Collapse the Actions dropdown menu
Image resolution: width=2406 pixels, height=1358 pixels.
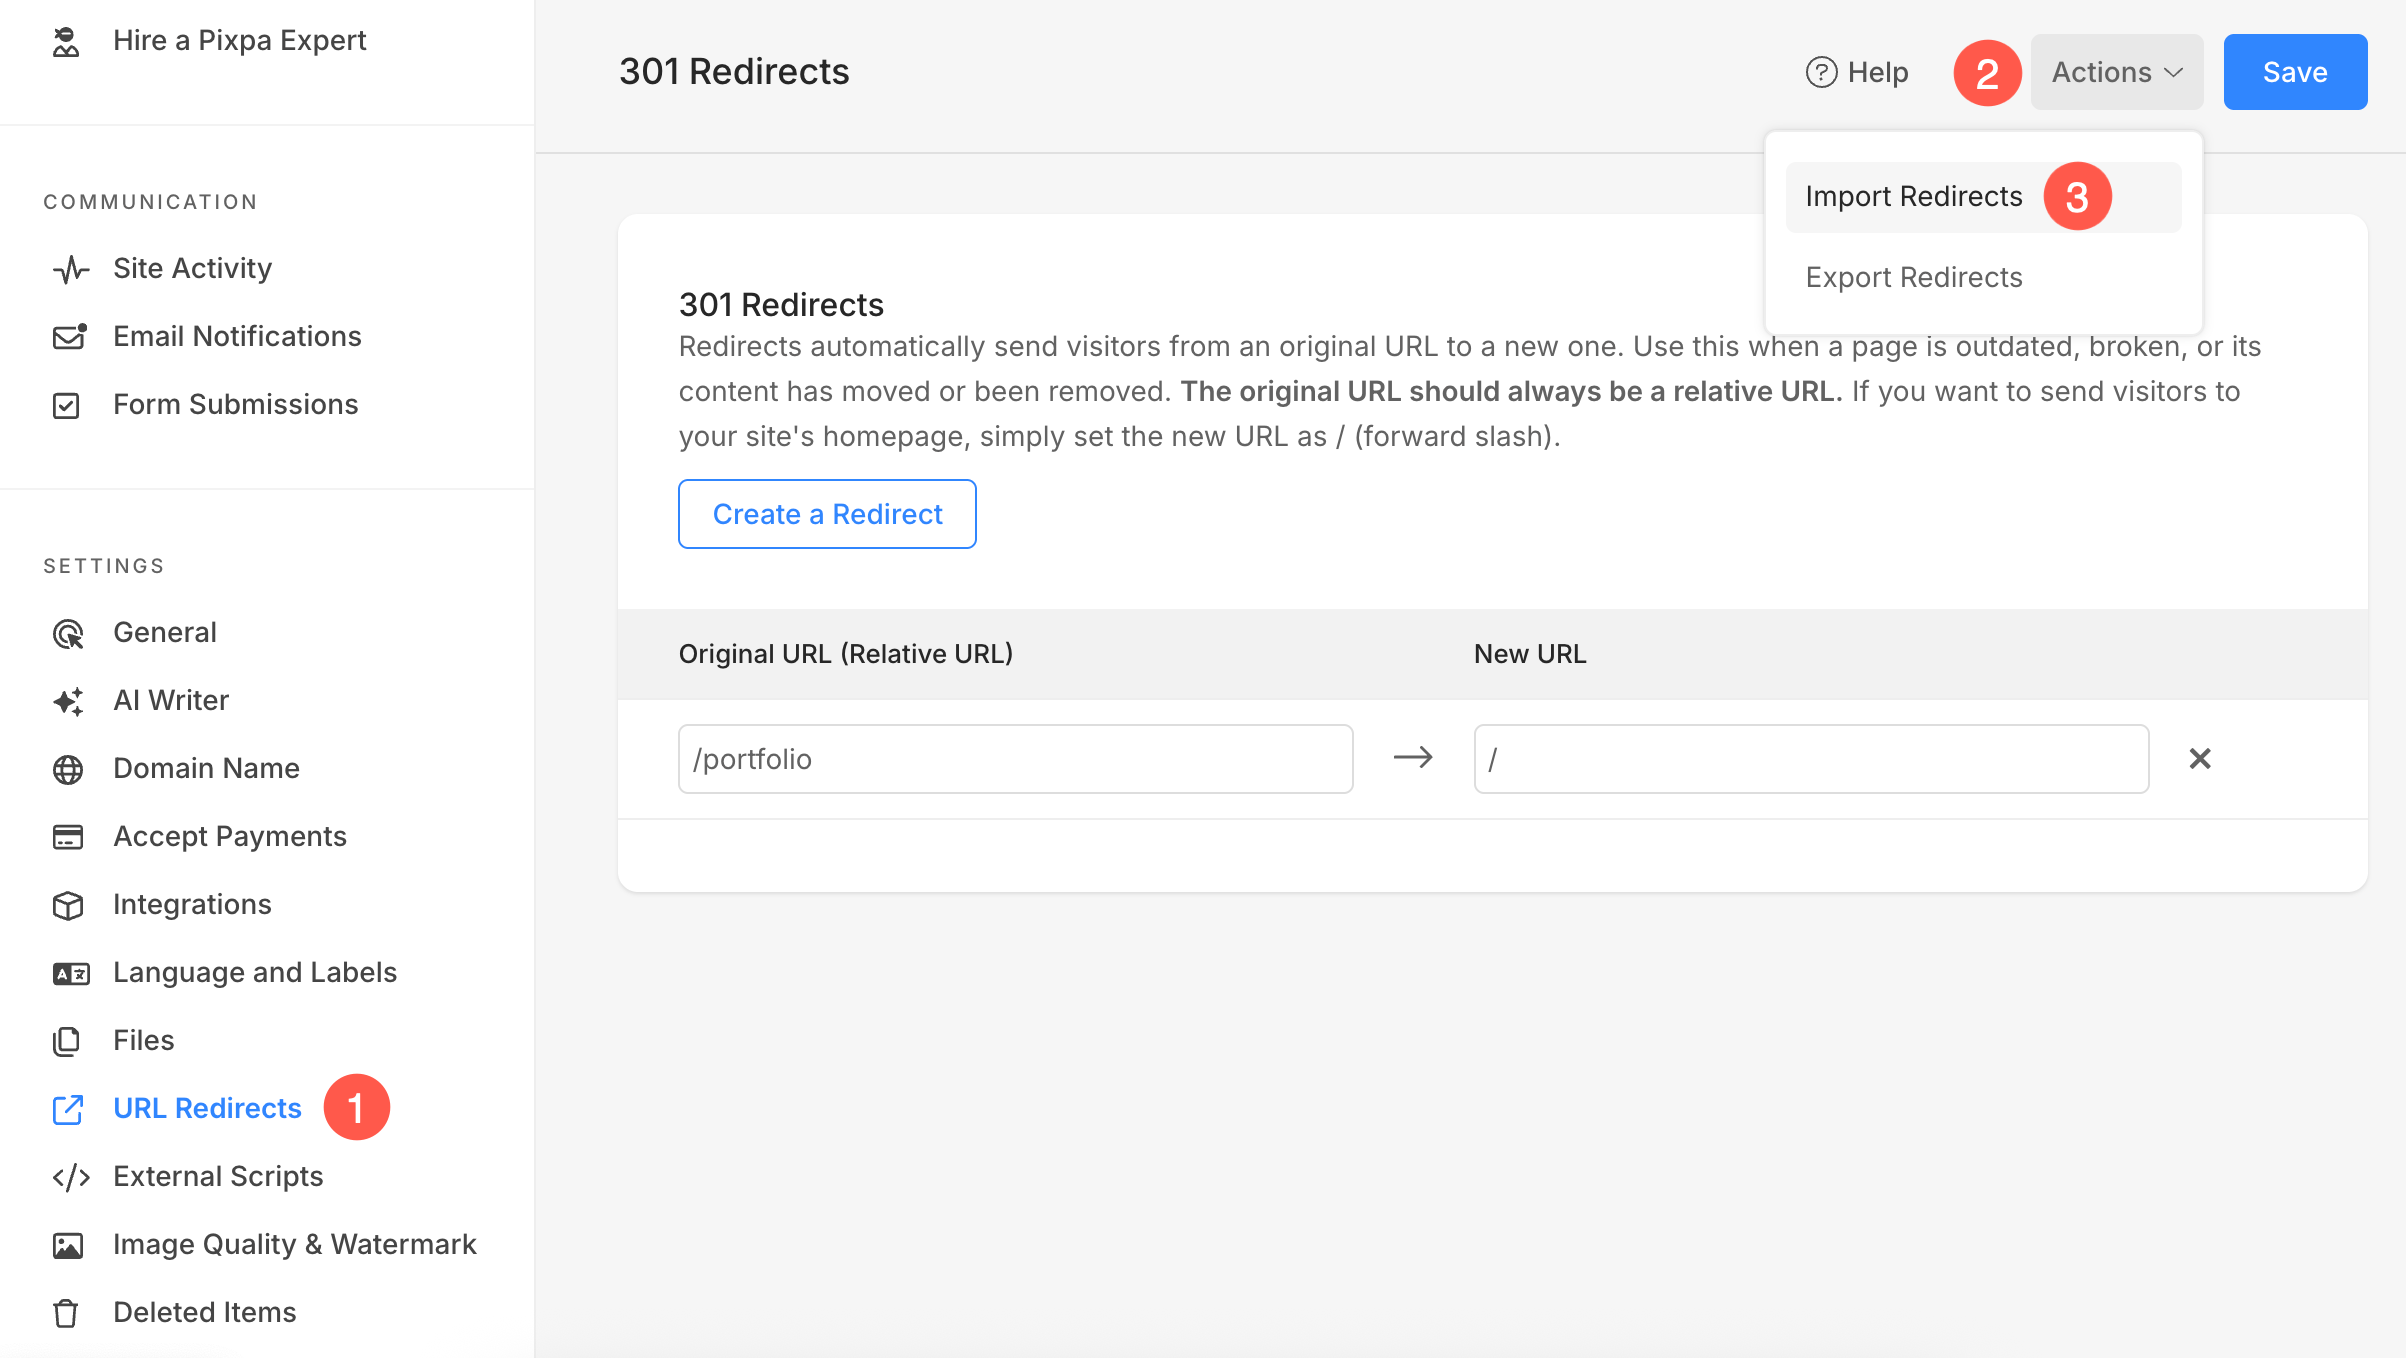point(2116,72)
